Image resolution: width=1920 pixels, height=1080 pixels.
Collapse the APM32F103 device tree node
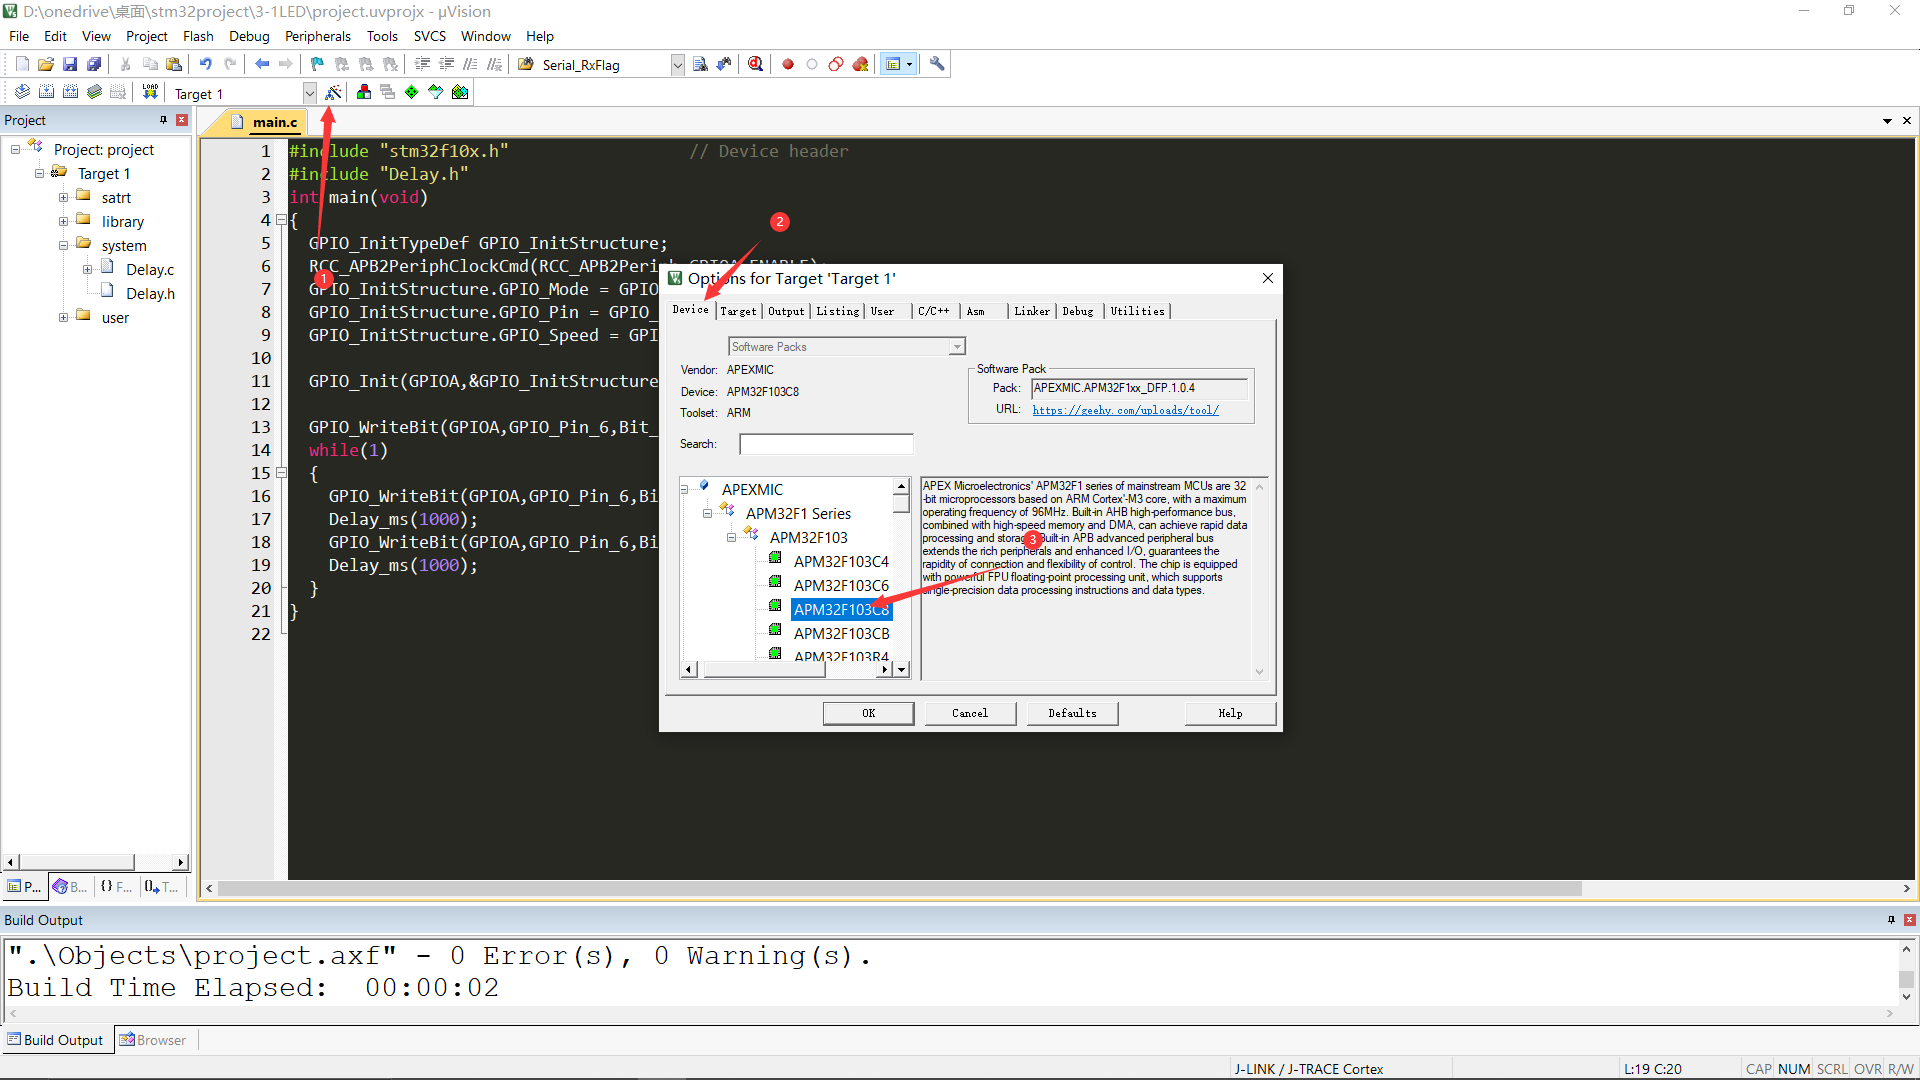[x=731, y=538]
